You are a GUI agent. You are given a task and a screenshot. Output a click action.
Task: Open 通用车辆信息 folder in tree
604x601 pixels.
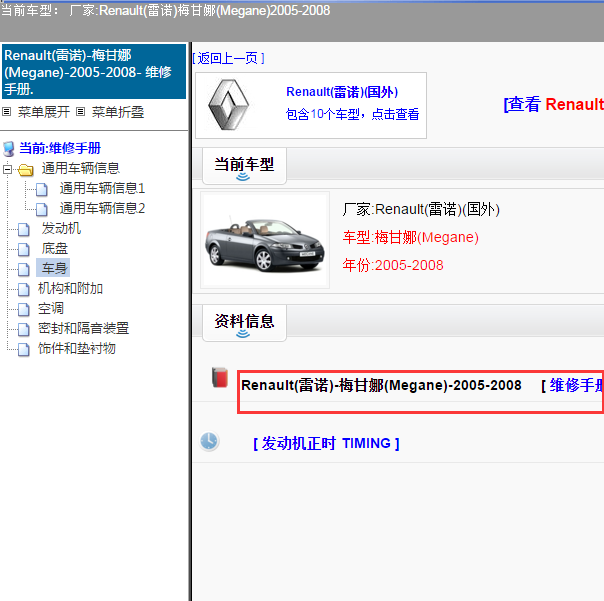[81, 168]
